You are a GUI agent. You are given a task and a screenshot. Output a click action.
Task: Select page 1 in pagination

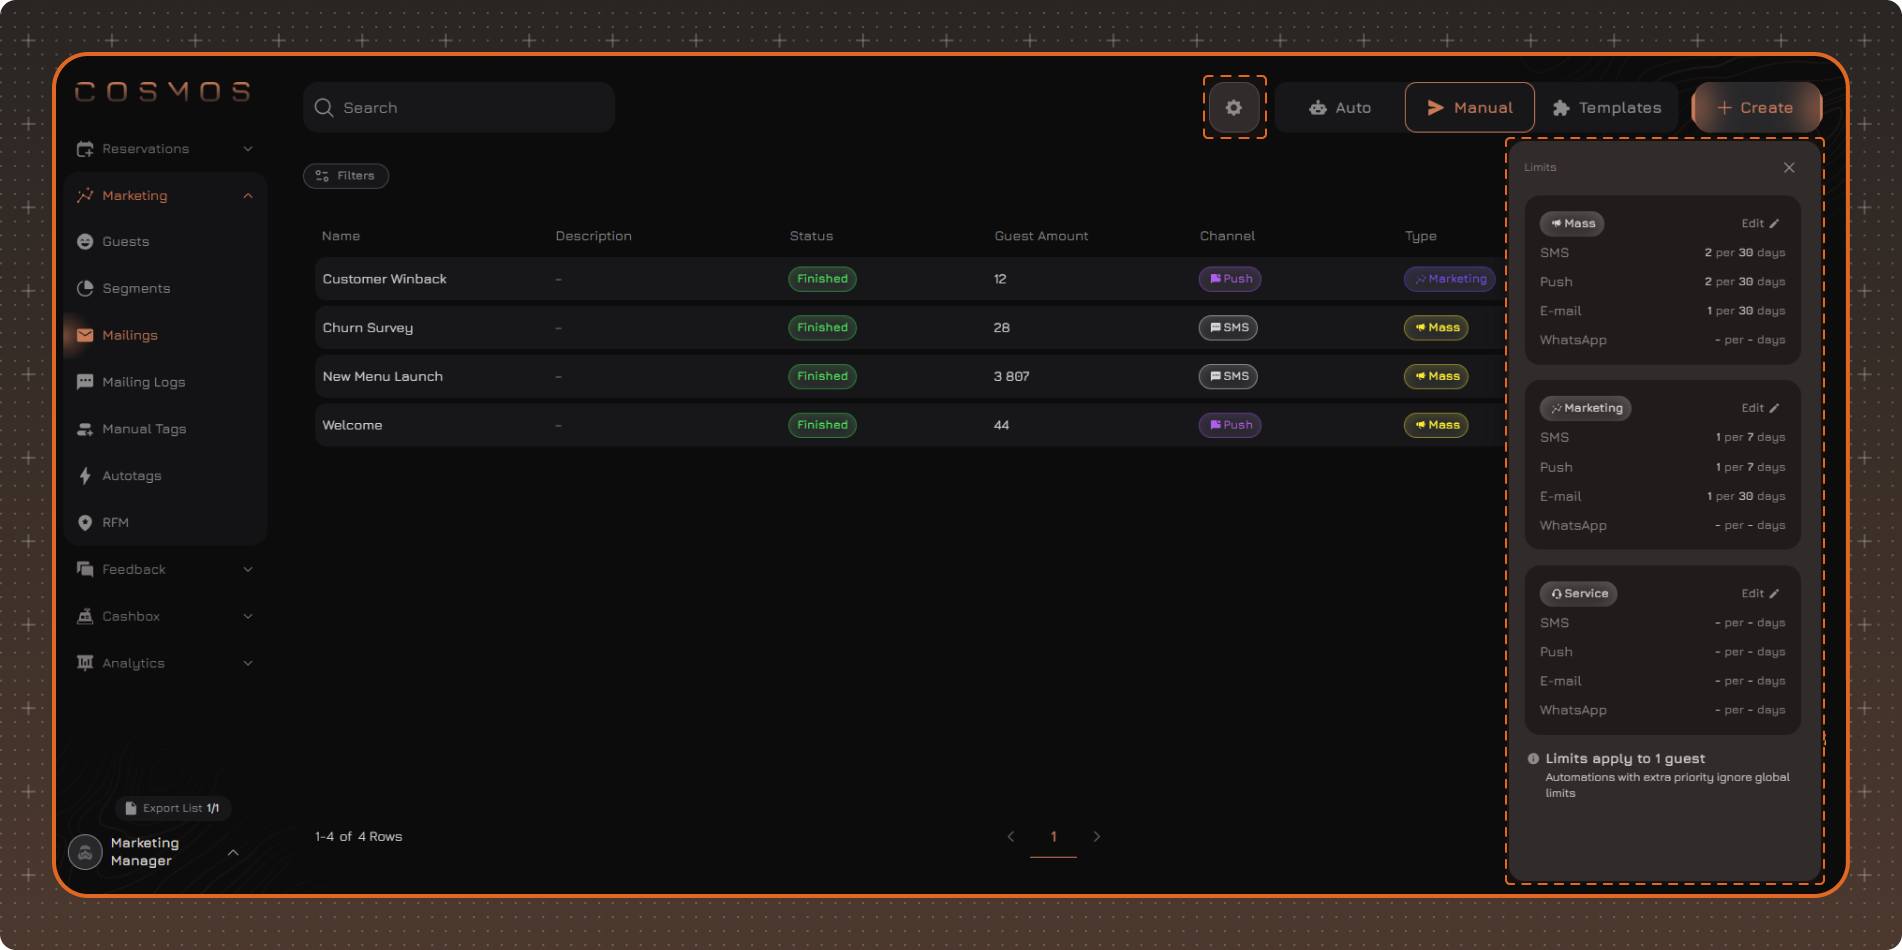[1053, 838]
